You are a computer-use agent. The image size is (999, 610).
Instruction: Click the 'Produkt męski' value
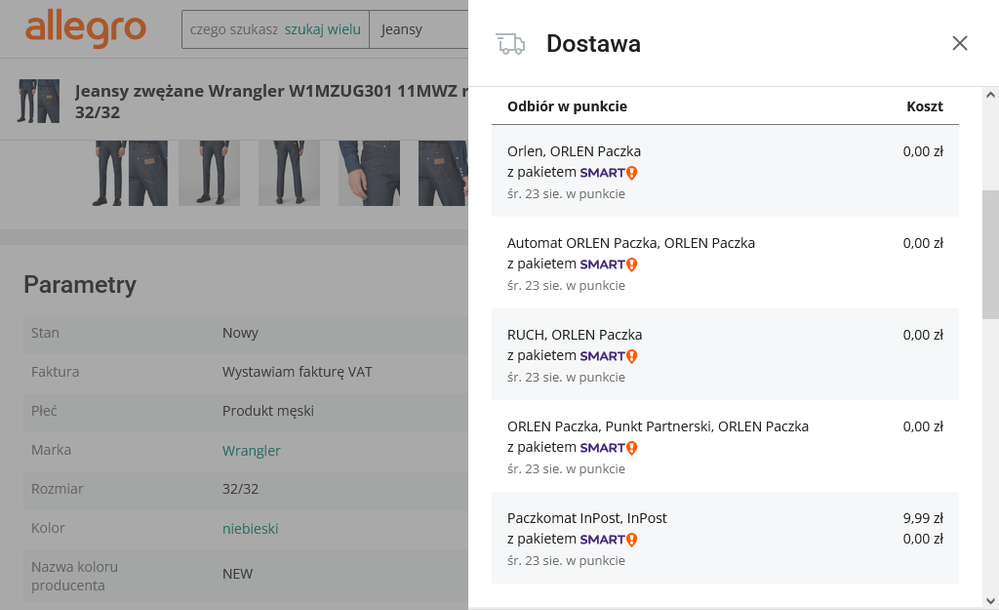pos(268,411)
